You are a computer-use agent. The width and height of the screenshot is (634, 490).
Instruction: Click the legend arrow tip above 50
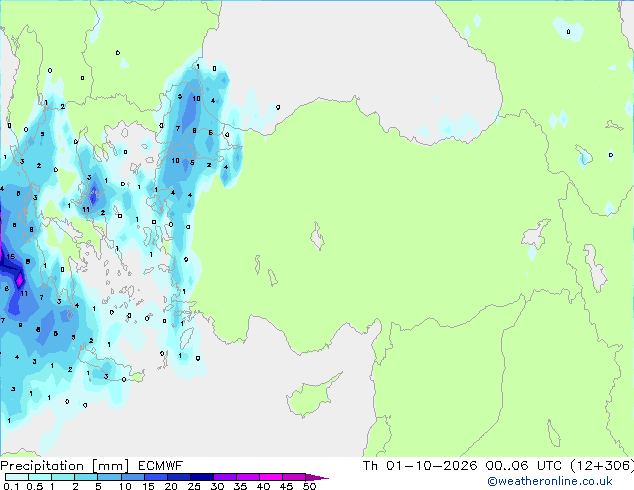(317, 477)
